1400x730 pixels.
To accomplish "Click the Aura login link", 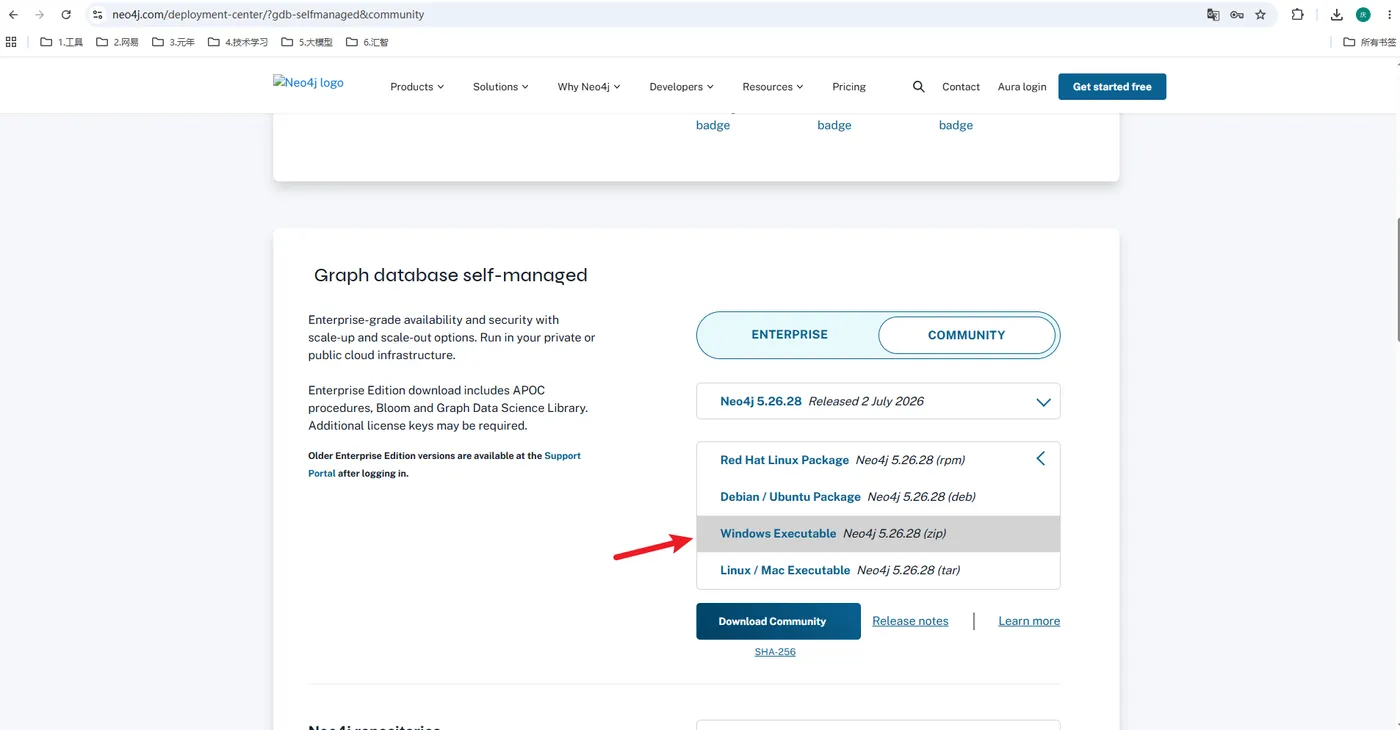I will [x=1022, y=87].
